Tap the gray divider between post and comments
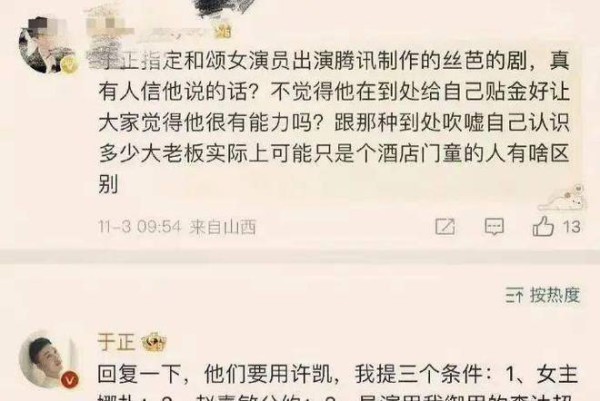 coord(300,256)
